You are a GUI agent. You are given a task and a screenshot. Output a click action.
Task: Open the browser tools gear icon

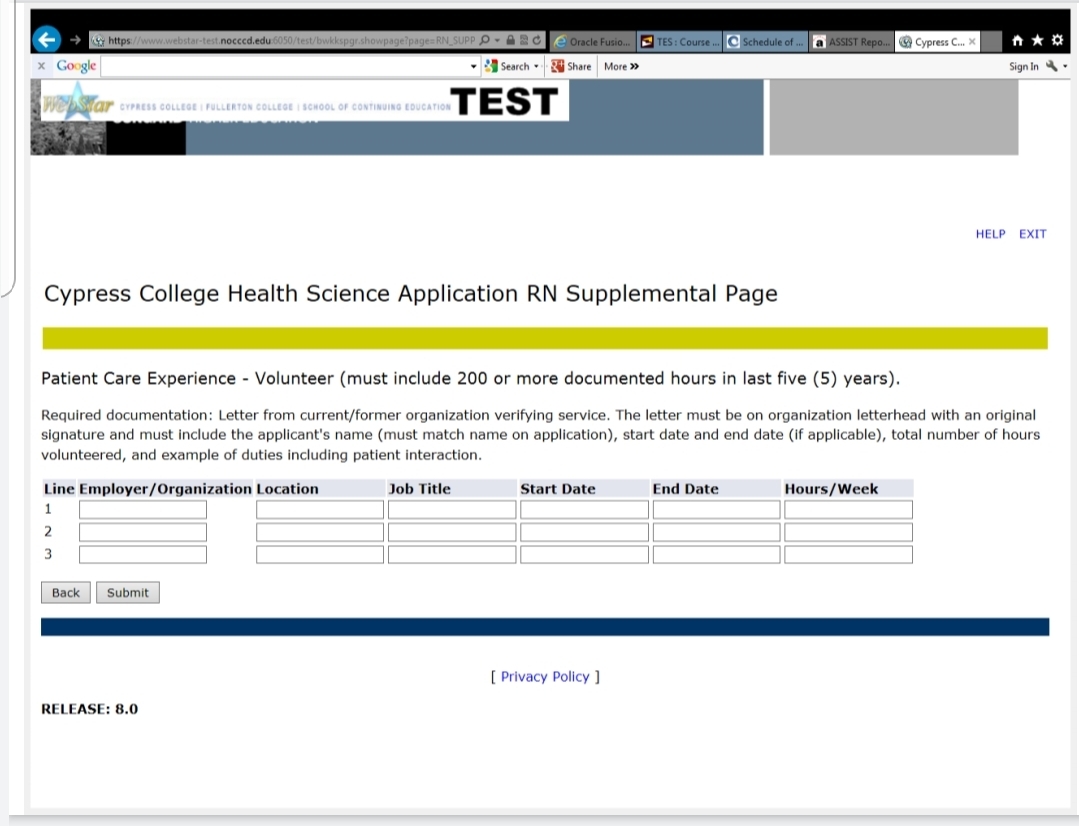pyautogui.click(x=1058, y=41)
